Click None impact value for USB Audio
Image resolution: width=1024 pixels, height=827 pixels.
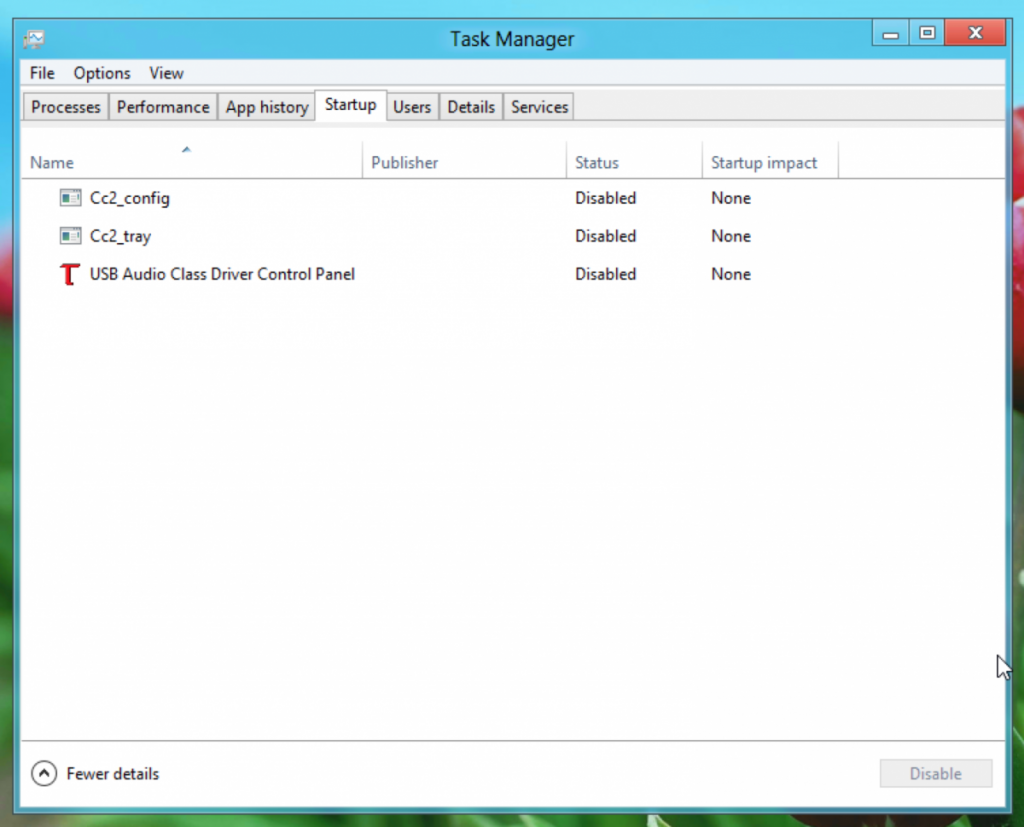pos(731,274)
